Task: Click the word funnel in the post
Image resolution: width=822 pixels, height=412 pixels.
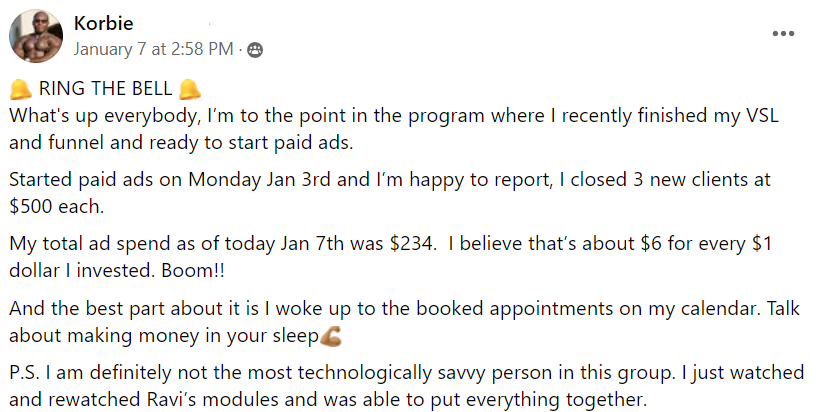Action: (76, 143)
